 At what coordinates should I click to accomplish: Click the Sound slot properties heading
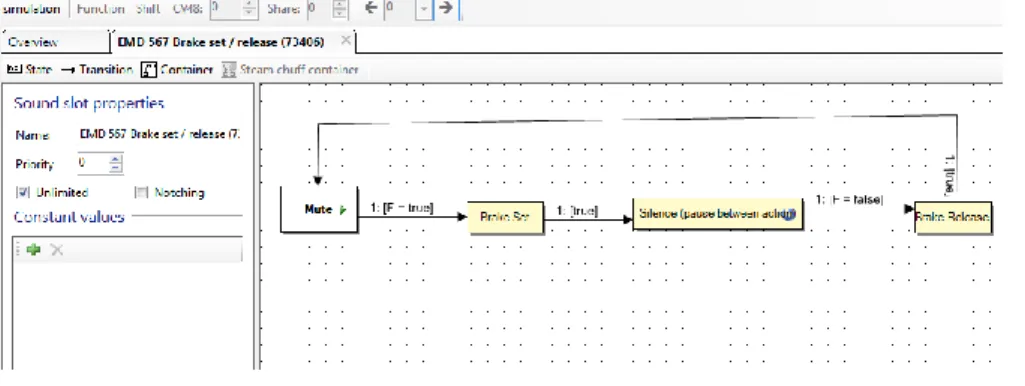[x=89, y=103]
